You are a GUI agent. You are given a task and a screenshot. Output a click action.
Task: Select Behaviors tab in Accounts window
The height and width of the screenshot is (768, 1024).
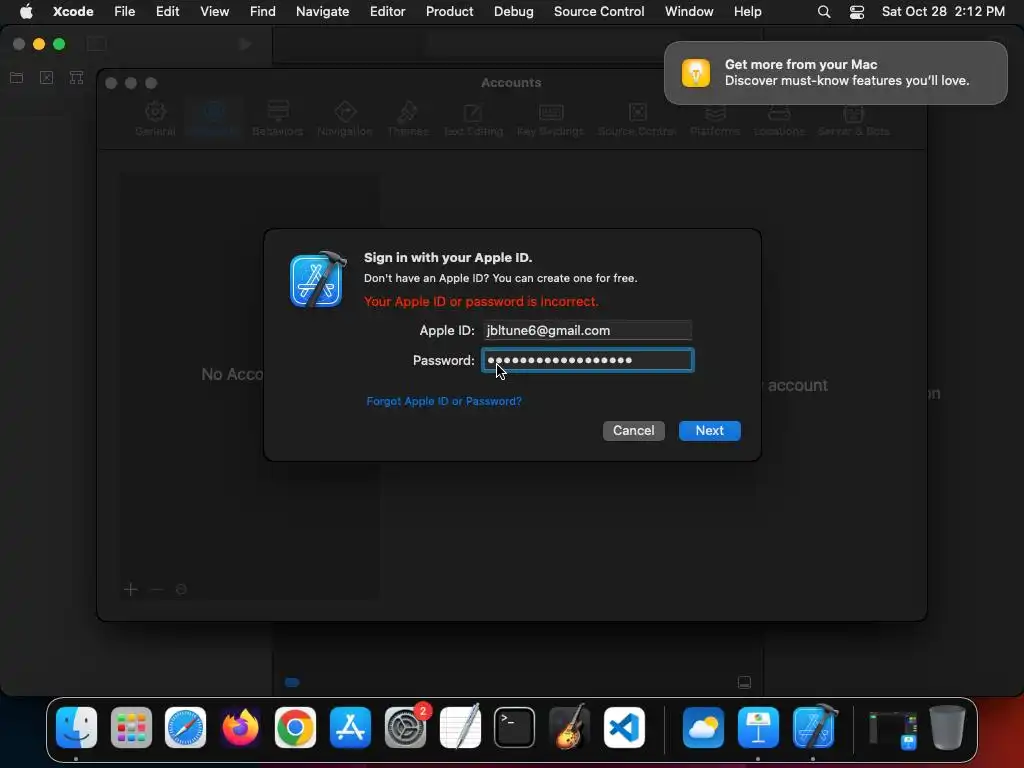278,119
